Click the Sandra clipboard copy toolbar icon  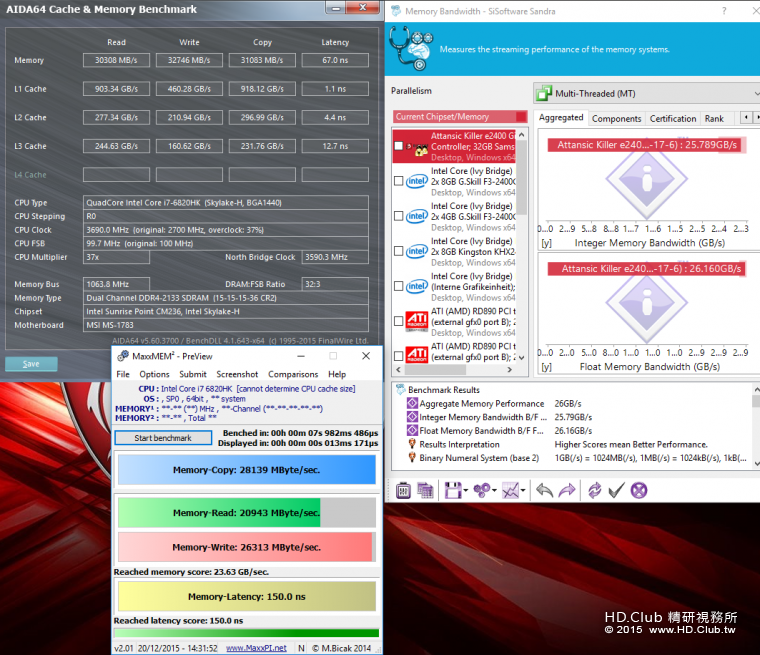403,491
